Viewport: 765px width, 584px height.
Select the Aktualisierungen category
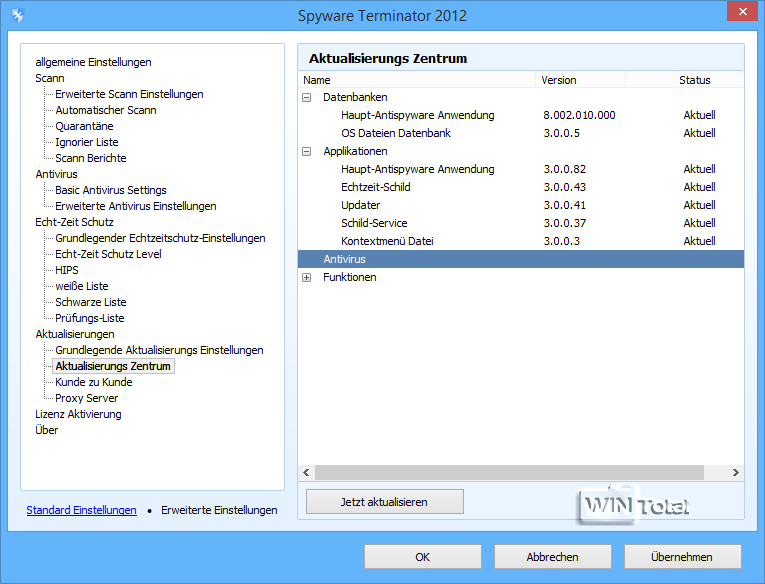click(x=75, y=334)
